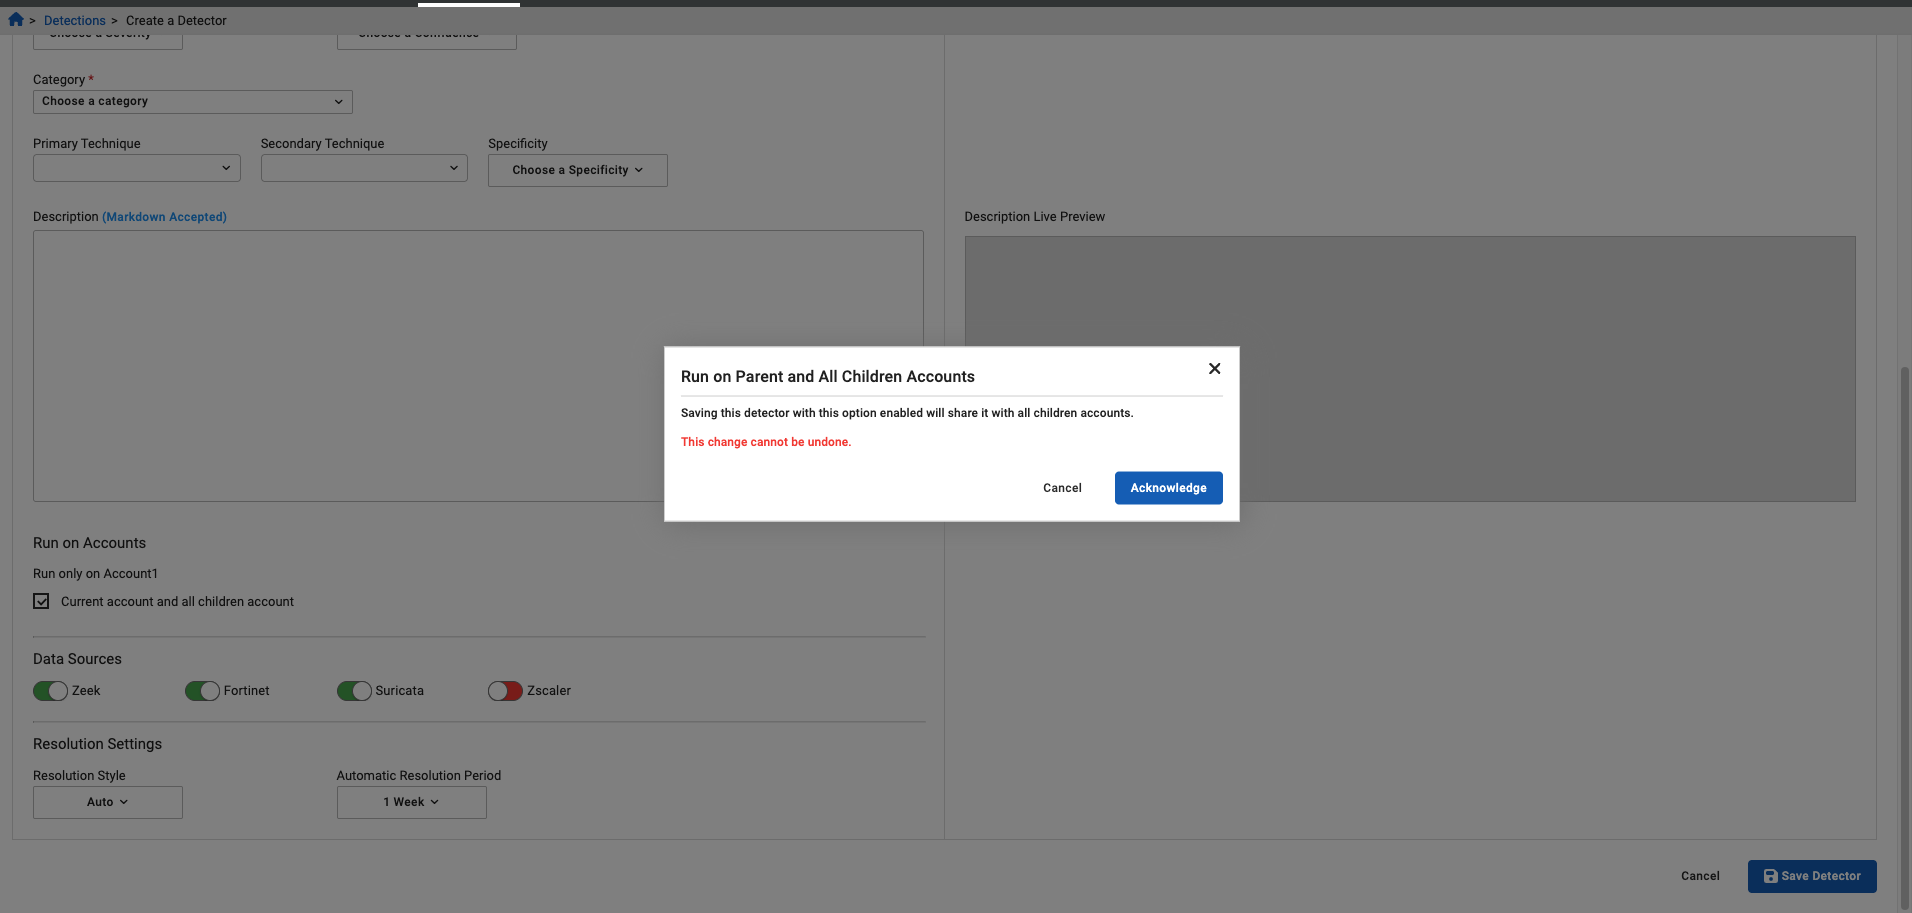Uncheck Current account and all children account

click(41, 602)
